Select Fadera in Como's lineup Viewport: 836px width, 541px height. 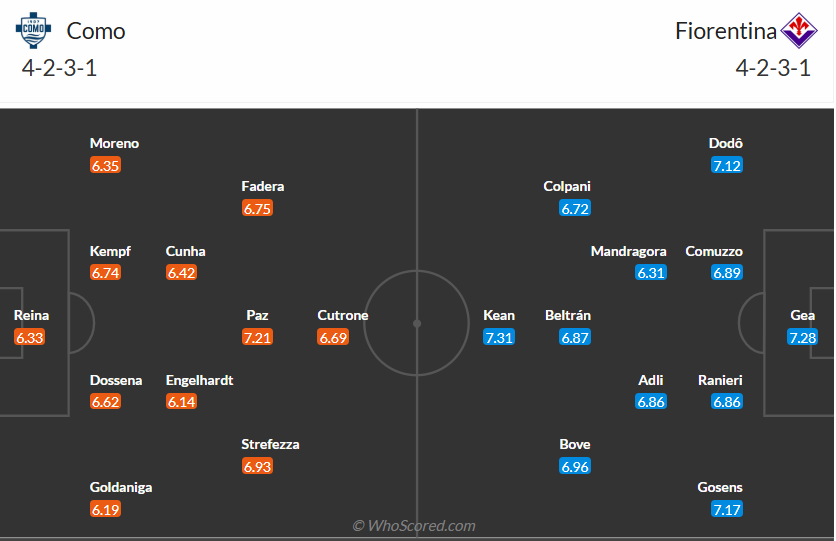click(x=263, y=186)
